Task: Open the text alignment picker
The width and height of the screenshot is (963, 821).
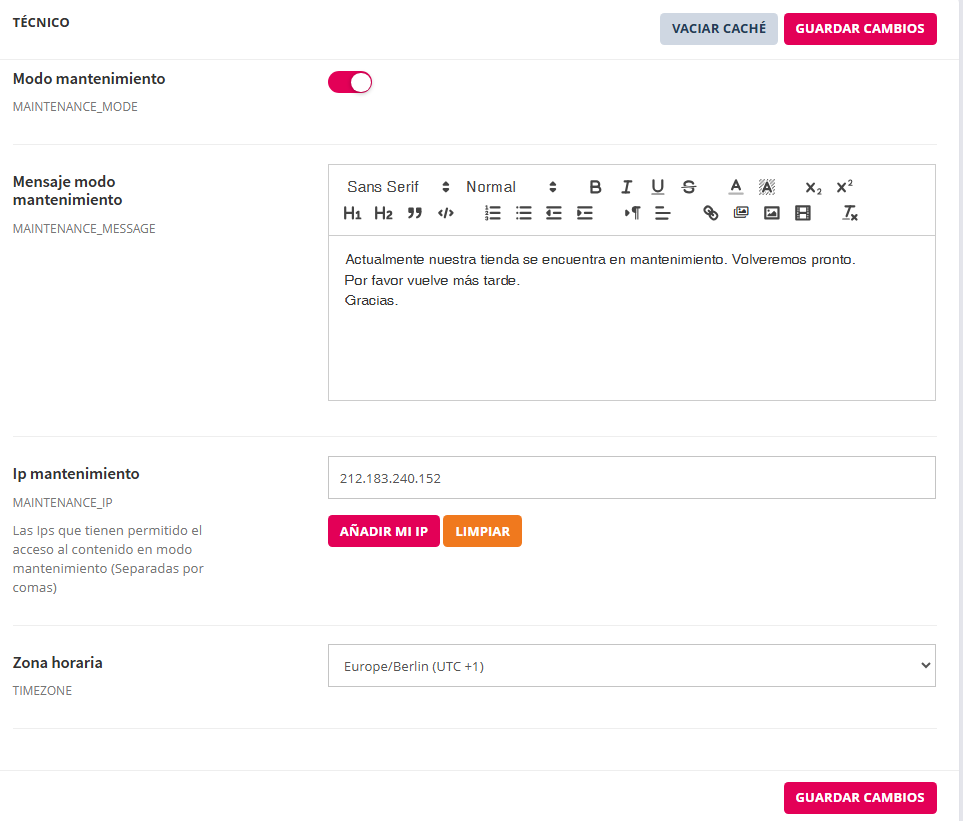Action: [x=662, y=213]
